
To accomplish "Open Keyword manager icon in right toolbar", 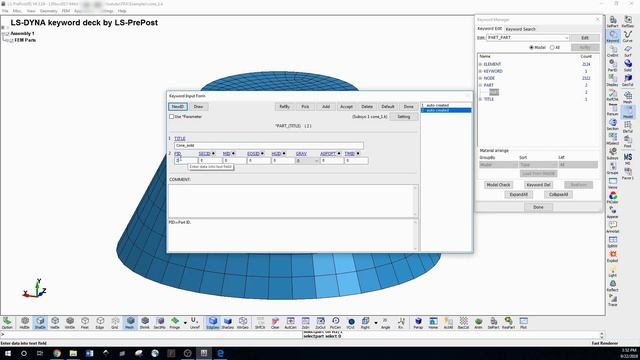I will [613, 36].
